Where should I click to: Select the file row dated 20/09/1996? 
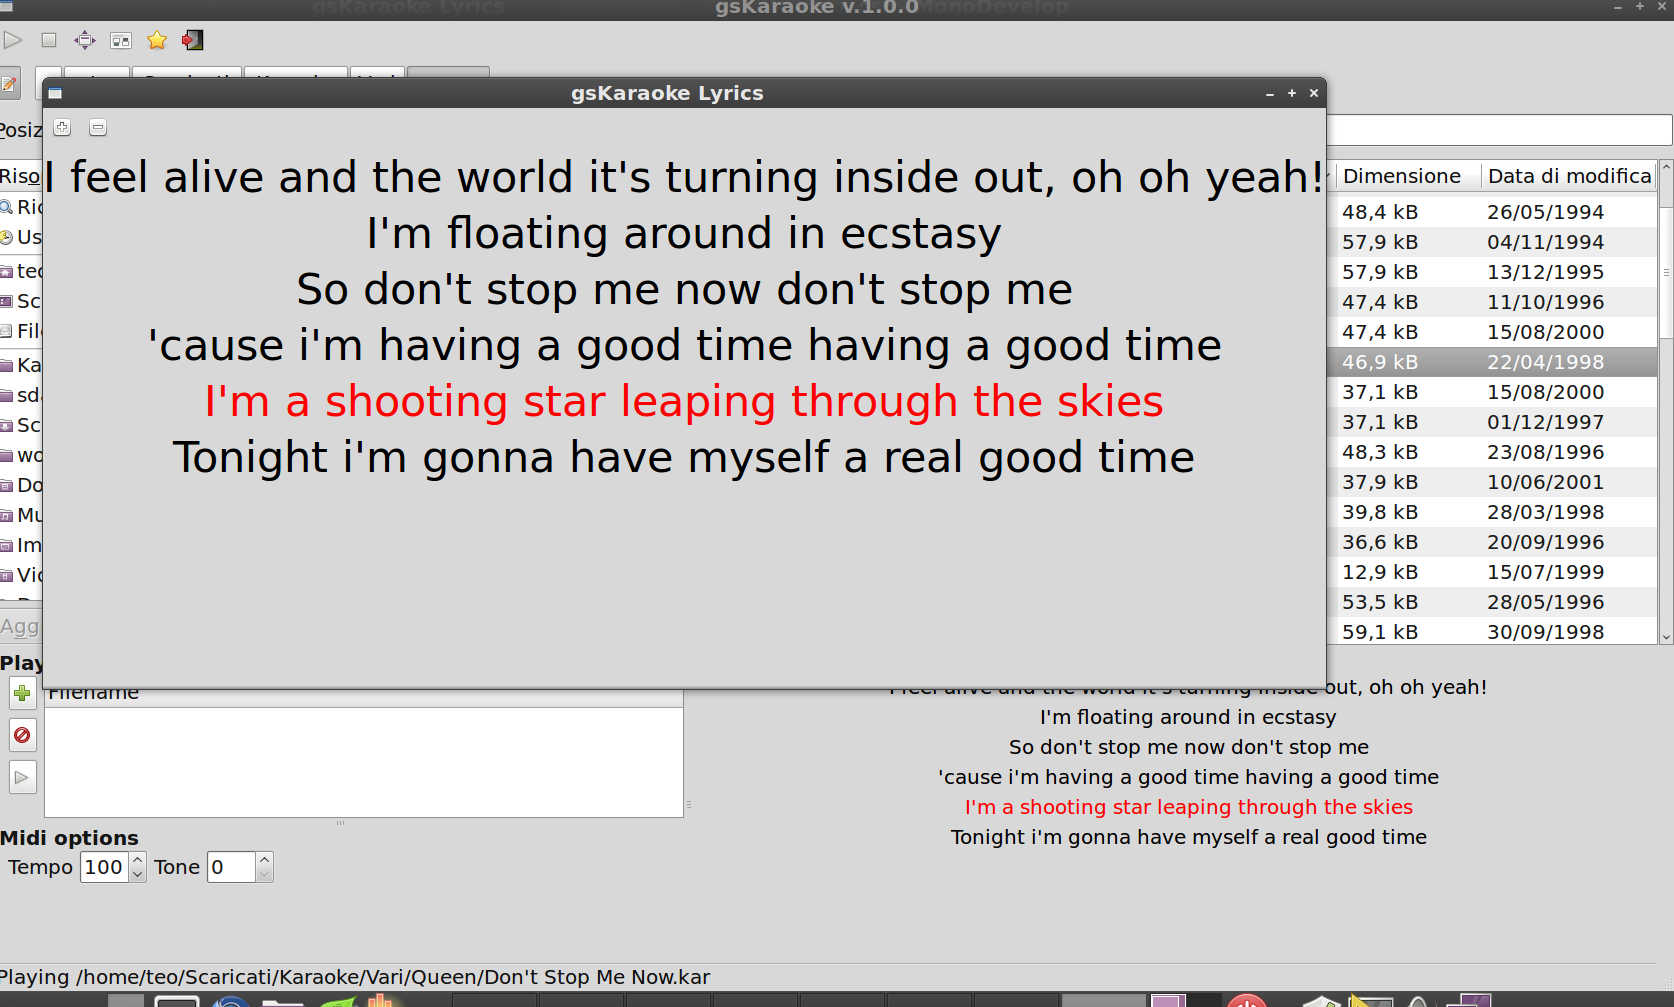[1492, 542]
